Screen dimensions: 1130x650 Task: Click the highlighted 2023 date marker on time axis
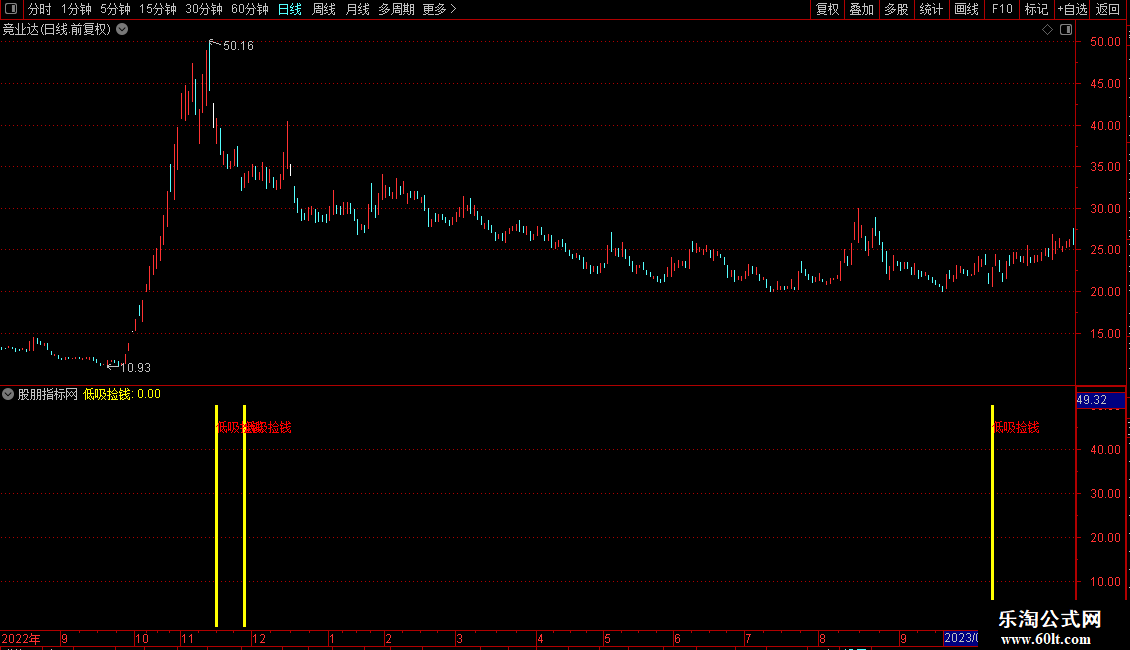961,638
